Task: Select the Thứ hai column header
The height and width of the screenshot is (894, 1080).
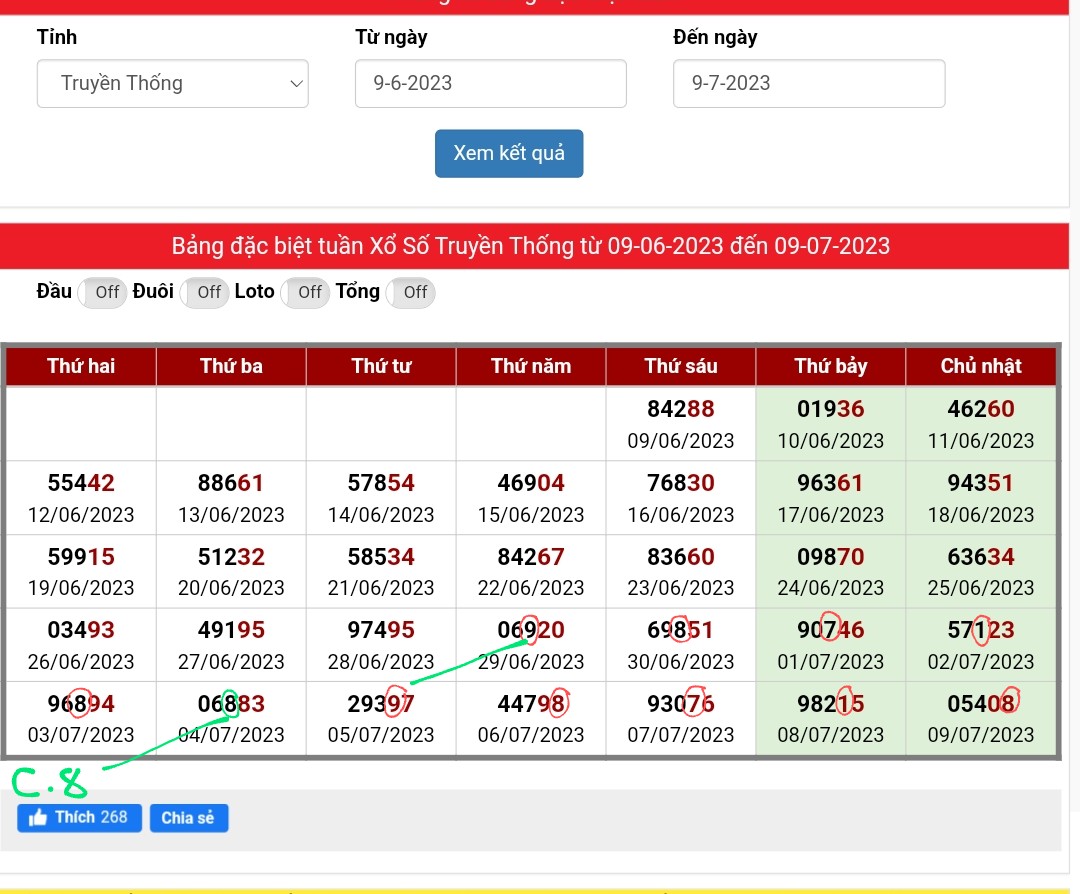Action: coord(81,366)
